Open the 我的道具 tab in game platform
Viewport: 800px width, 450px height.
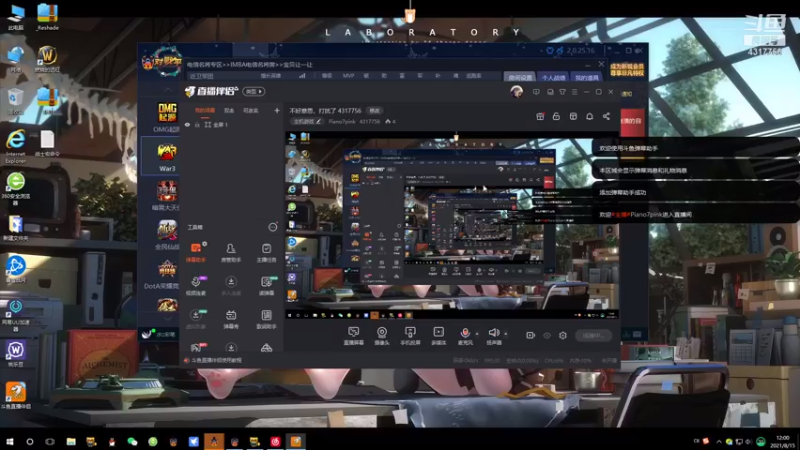pyautogui.click(x=586, y=77)
